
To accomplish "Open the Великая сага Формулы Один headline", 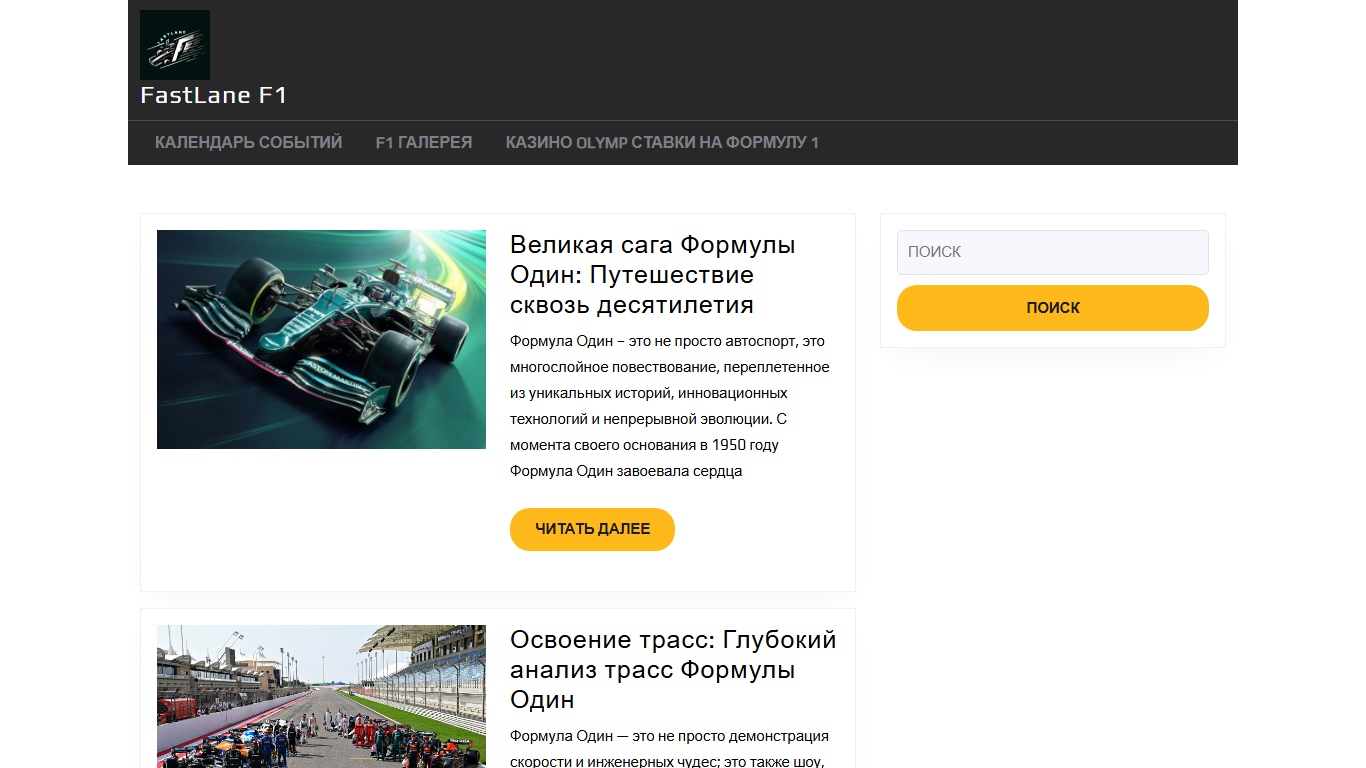I will point(653,274).
